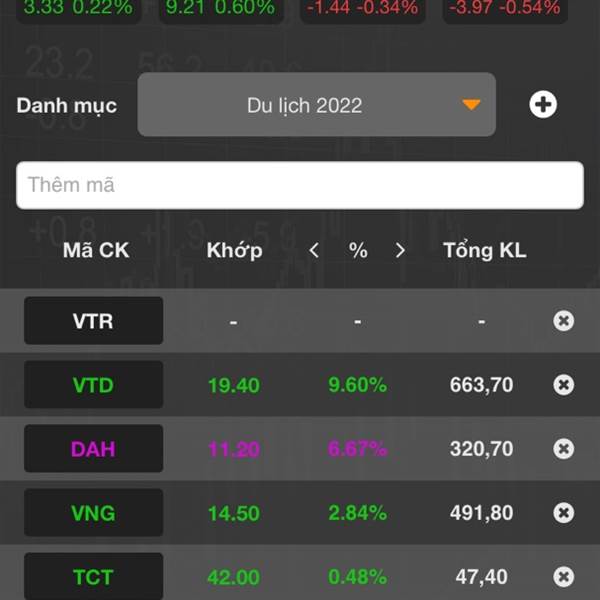Focus the Thêm mã input field
This screenshot has height=600, width=600.
click(x=300, y=185)
